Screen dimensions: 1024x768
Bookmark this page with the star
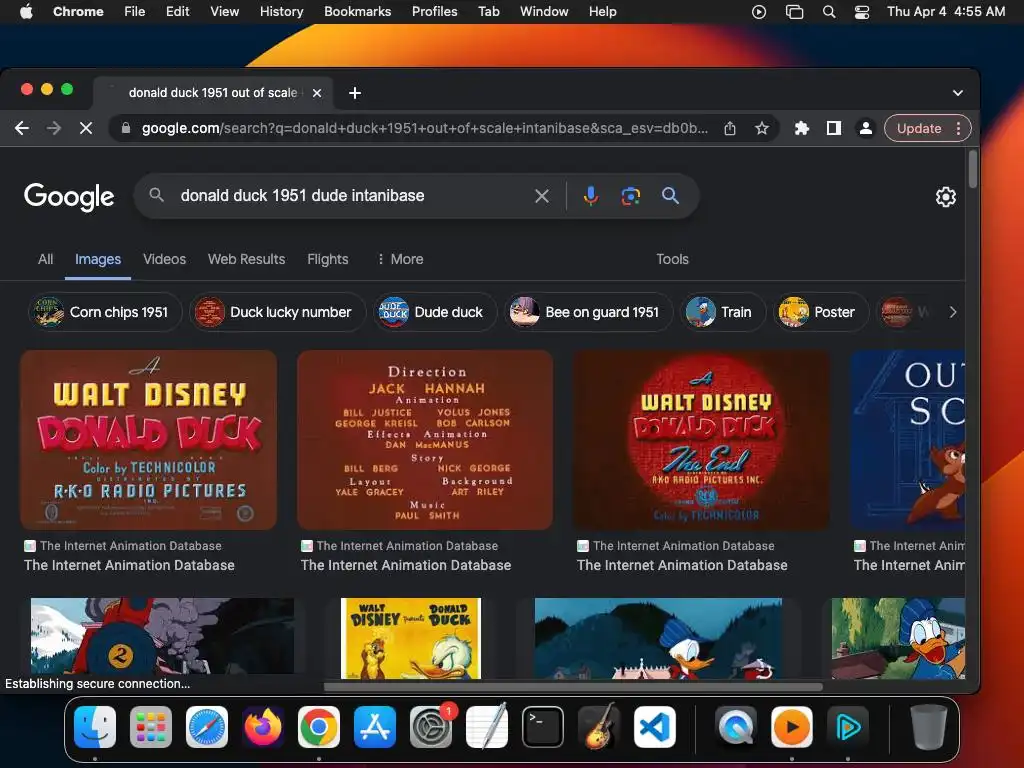tap(761, 129)
